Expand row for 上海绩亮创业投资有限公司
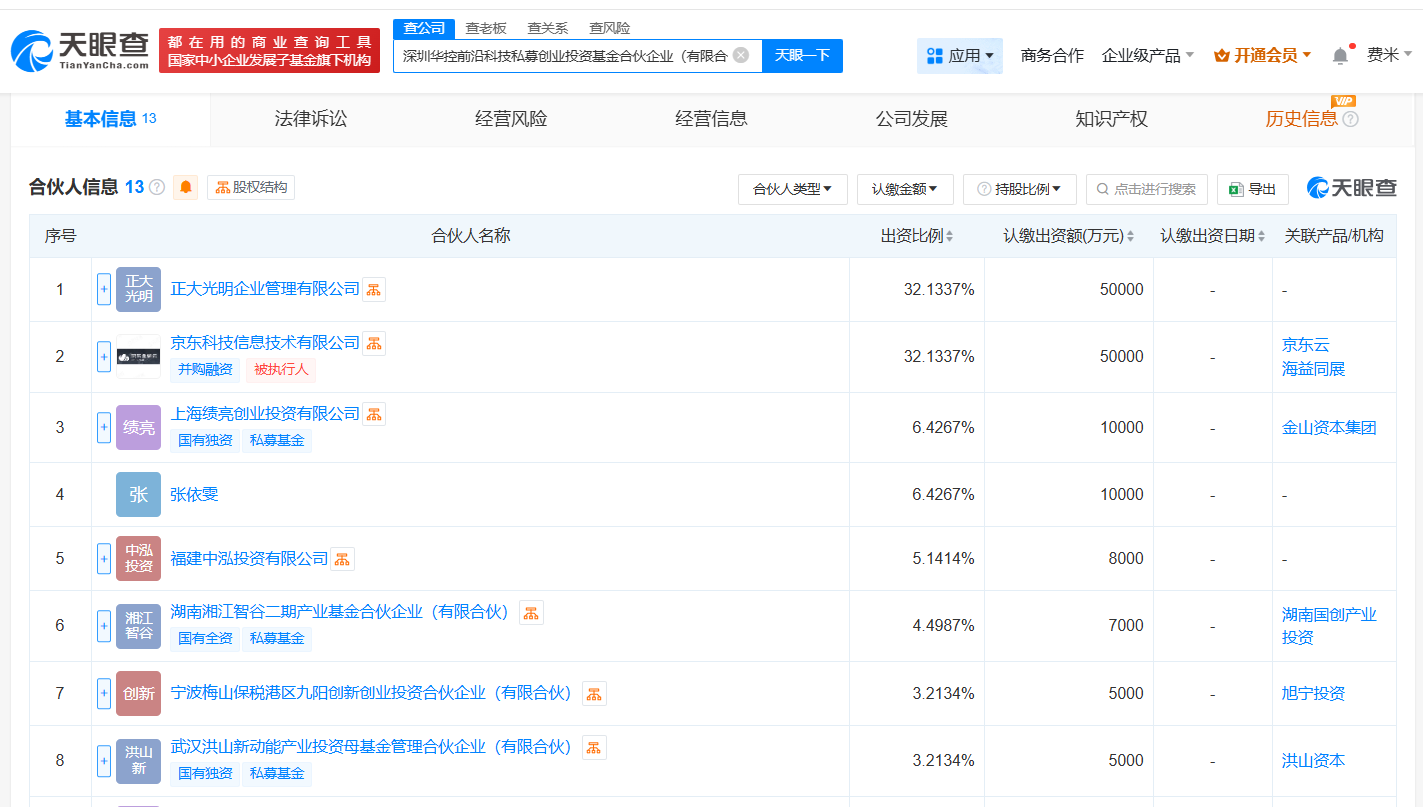 click(104, 427)
